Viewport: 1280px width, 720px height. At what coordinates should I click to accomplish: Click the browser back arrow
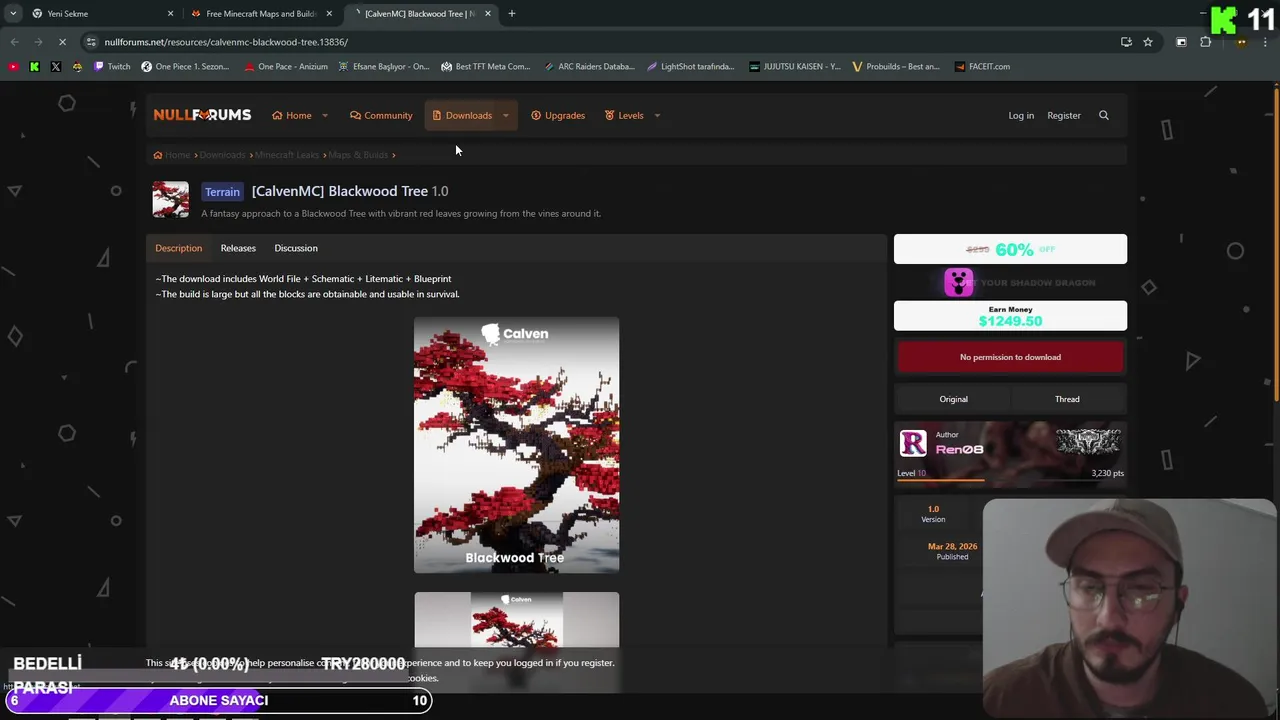point(14,42)
